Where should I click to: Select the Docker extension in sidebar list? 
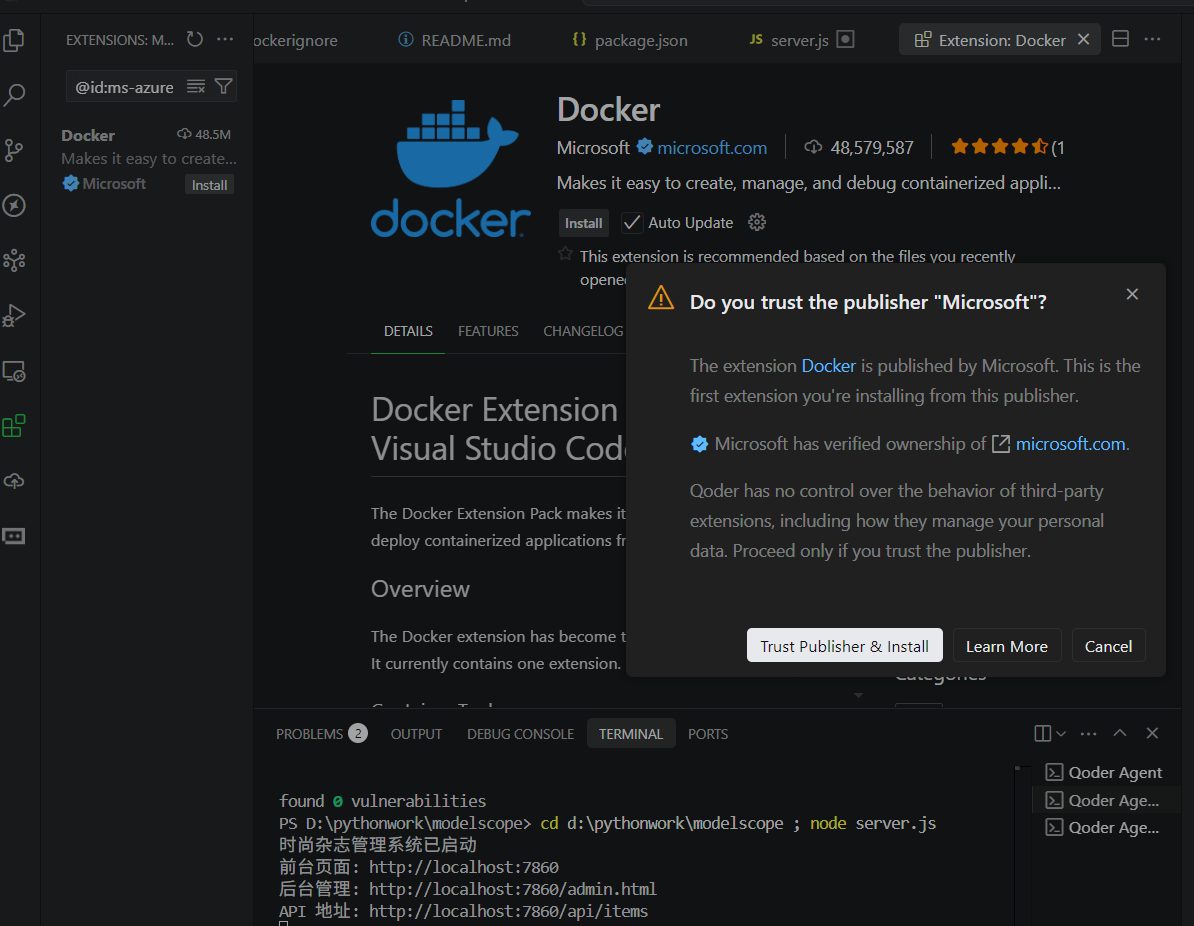(x=148, y=160)
